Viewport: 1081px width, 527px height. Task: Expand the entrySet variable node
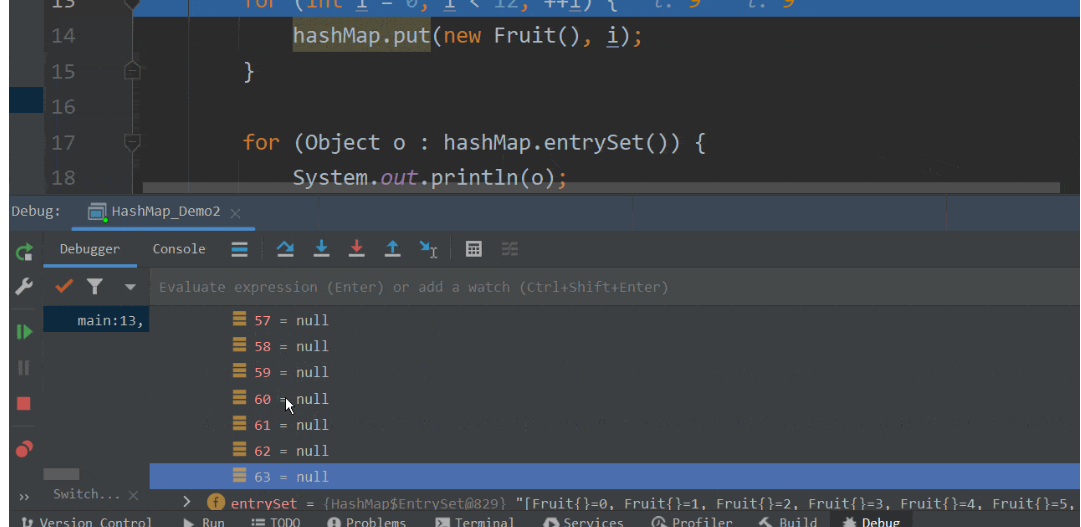(186, 501)
